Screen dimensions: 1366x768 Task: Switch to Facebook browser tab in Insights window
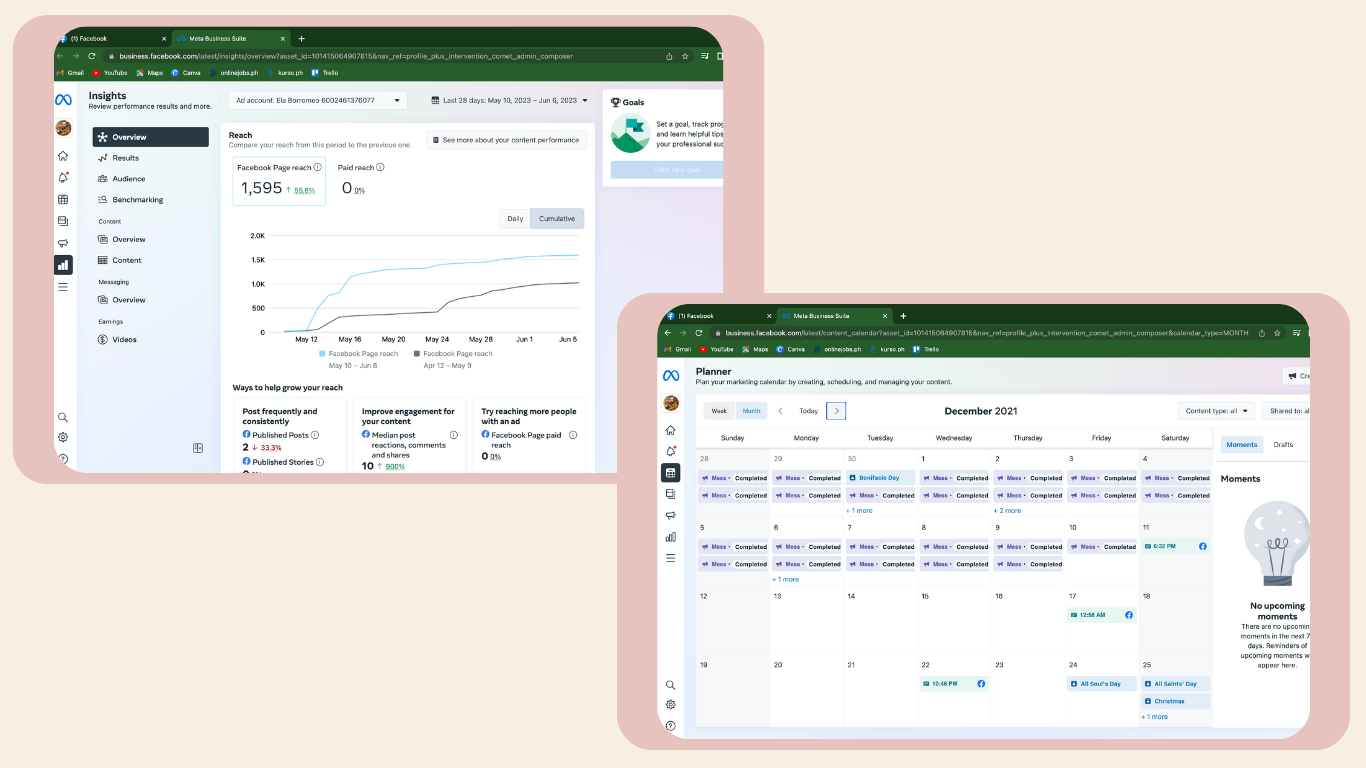tap(112, 39)
